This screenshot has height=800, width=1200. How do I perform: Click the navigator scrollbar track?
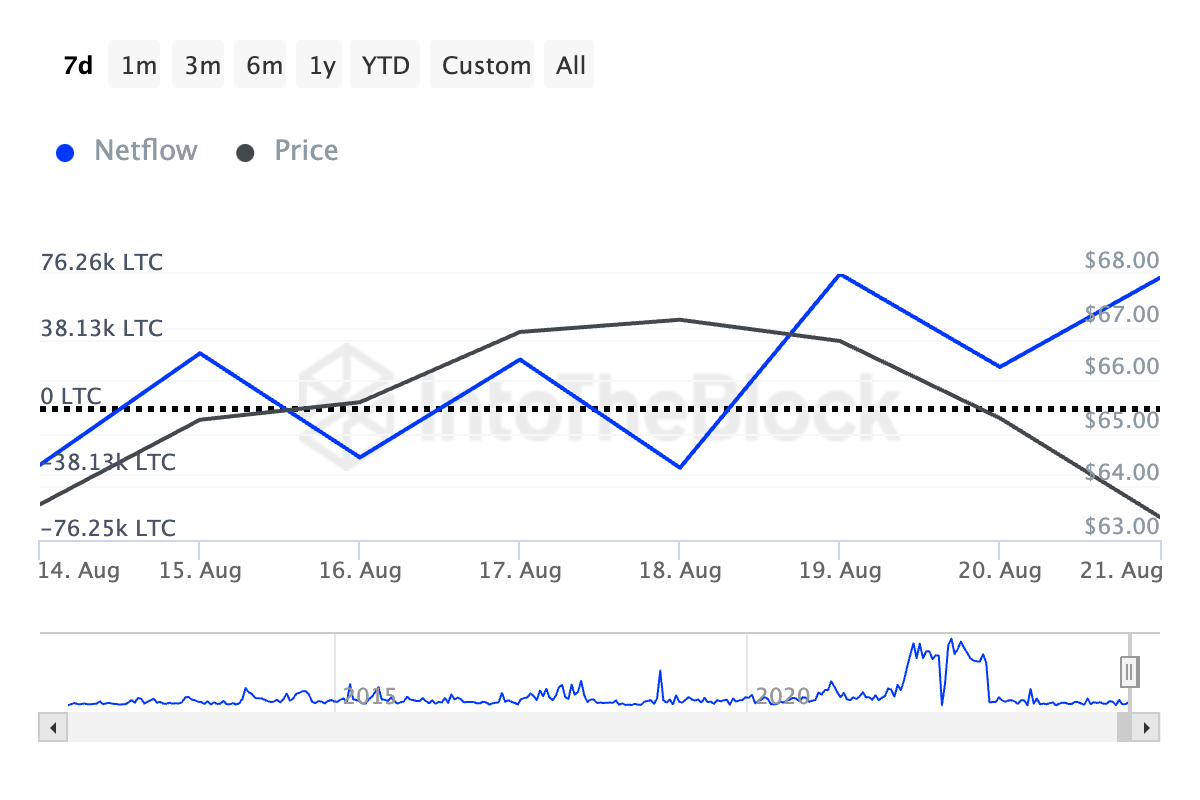[580, 726]
